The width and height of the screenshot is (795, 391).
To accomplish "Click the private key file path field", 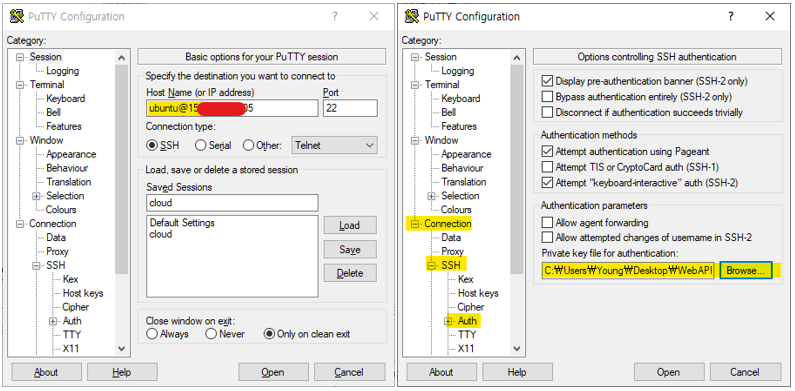I will [x=628, y=271].
